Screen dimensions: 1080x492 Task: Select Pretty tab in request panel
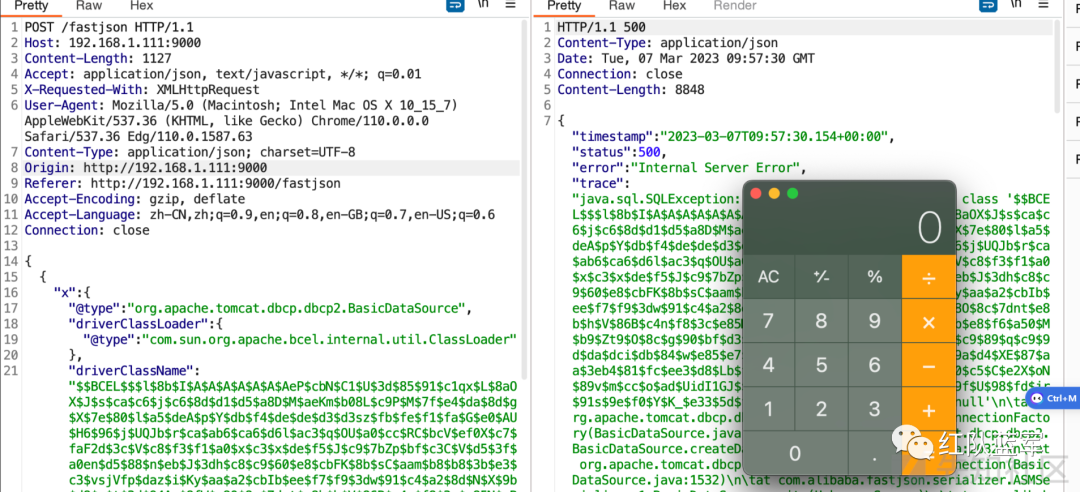(32, 6)
